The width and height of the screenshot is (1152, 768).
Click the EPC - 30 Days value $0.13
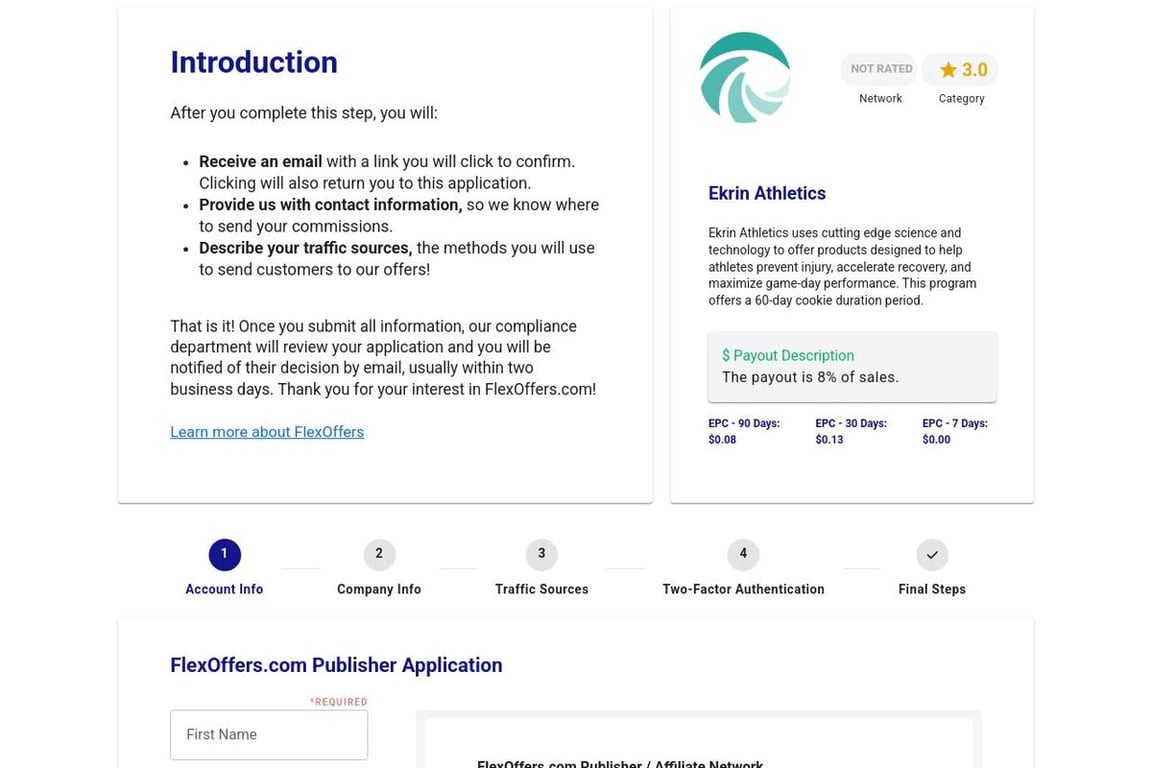829,439
